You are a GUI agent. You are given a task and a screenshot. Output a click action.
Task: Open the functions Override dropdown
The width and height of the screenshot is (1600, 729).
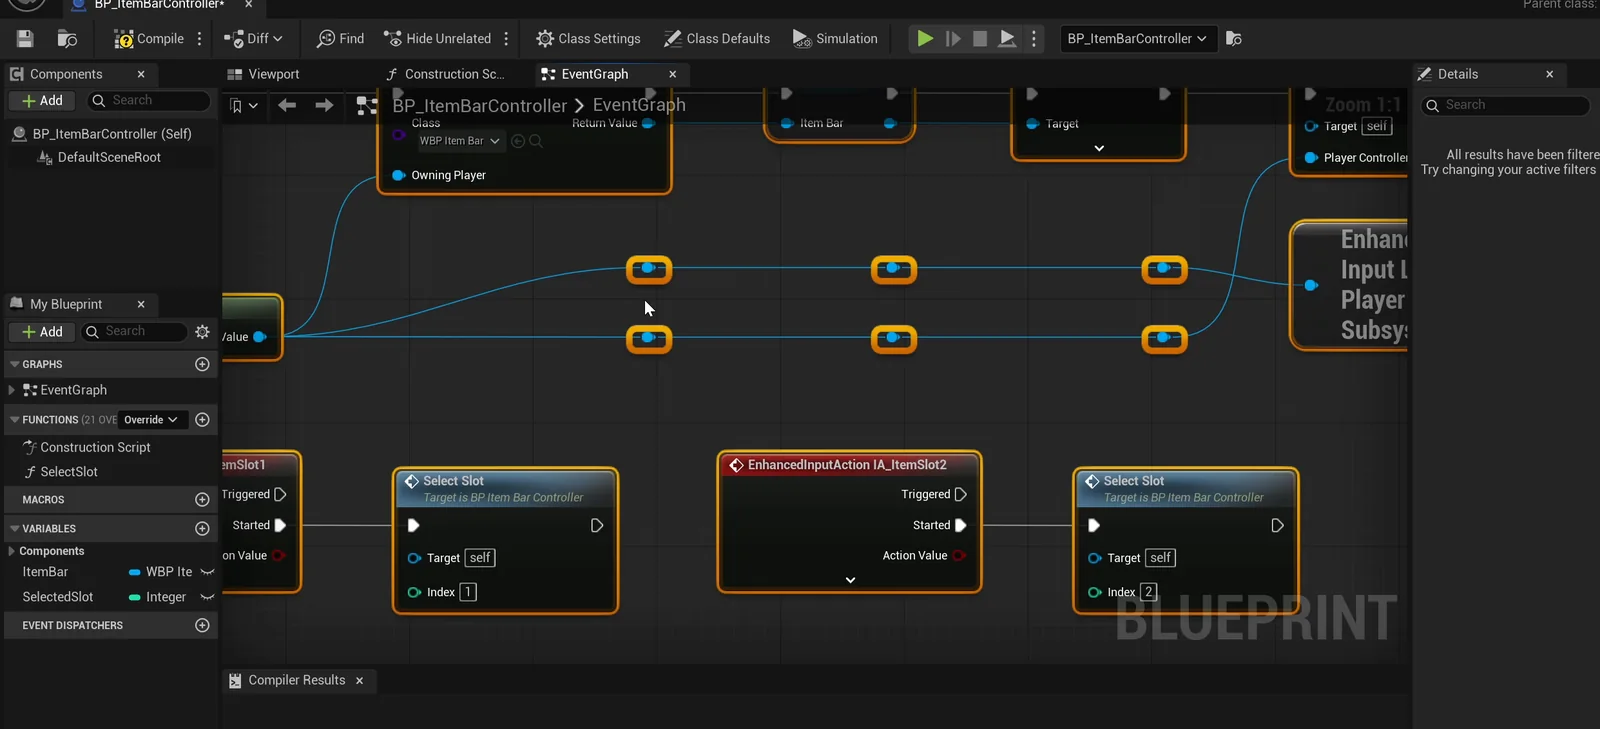(151, 420)
